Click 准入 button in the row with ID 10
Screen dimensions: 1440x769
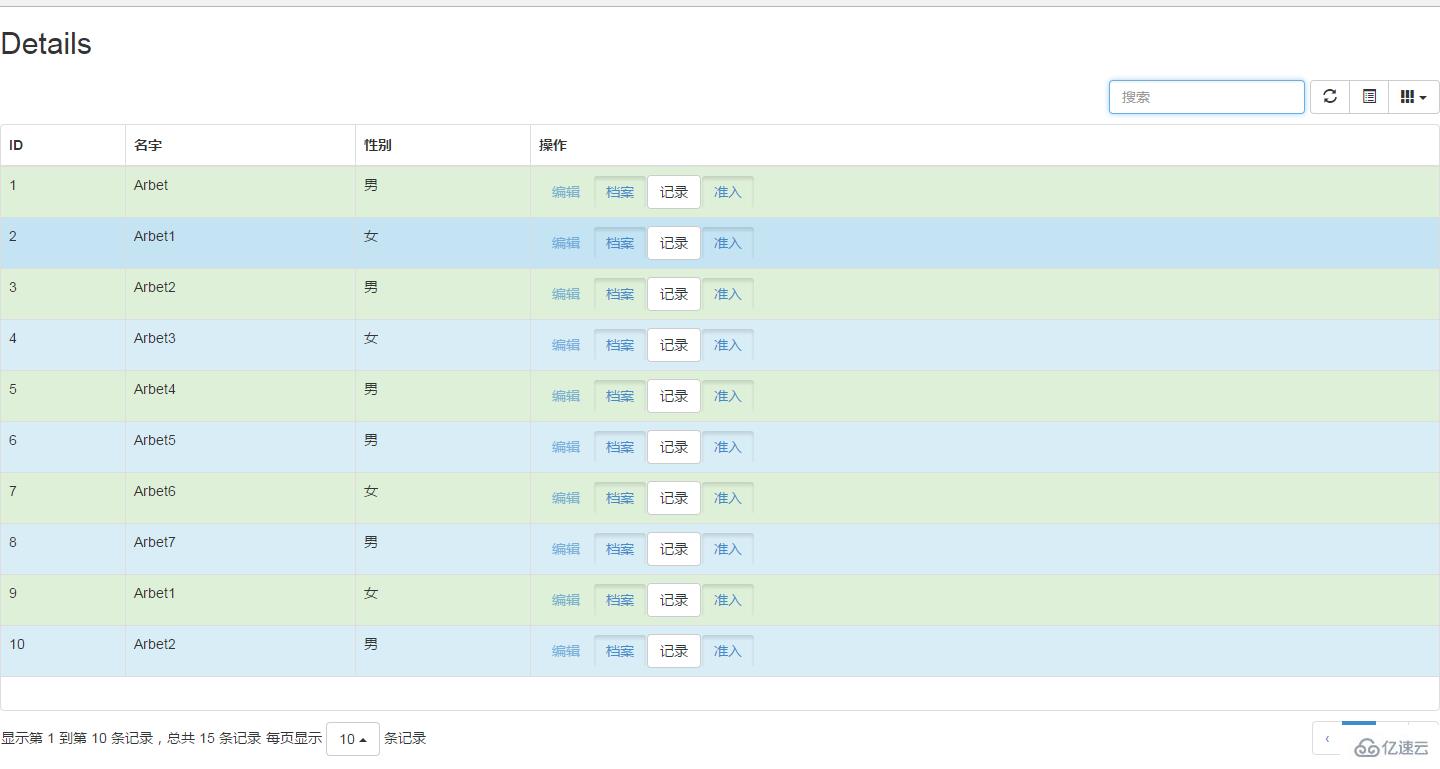pos(728,651)
